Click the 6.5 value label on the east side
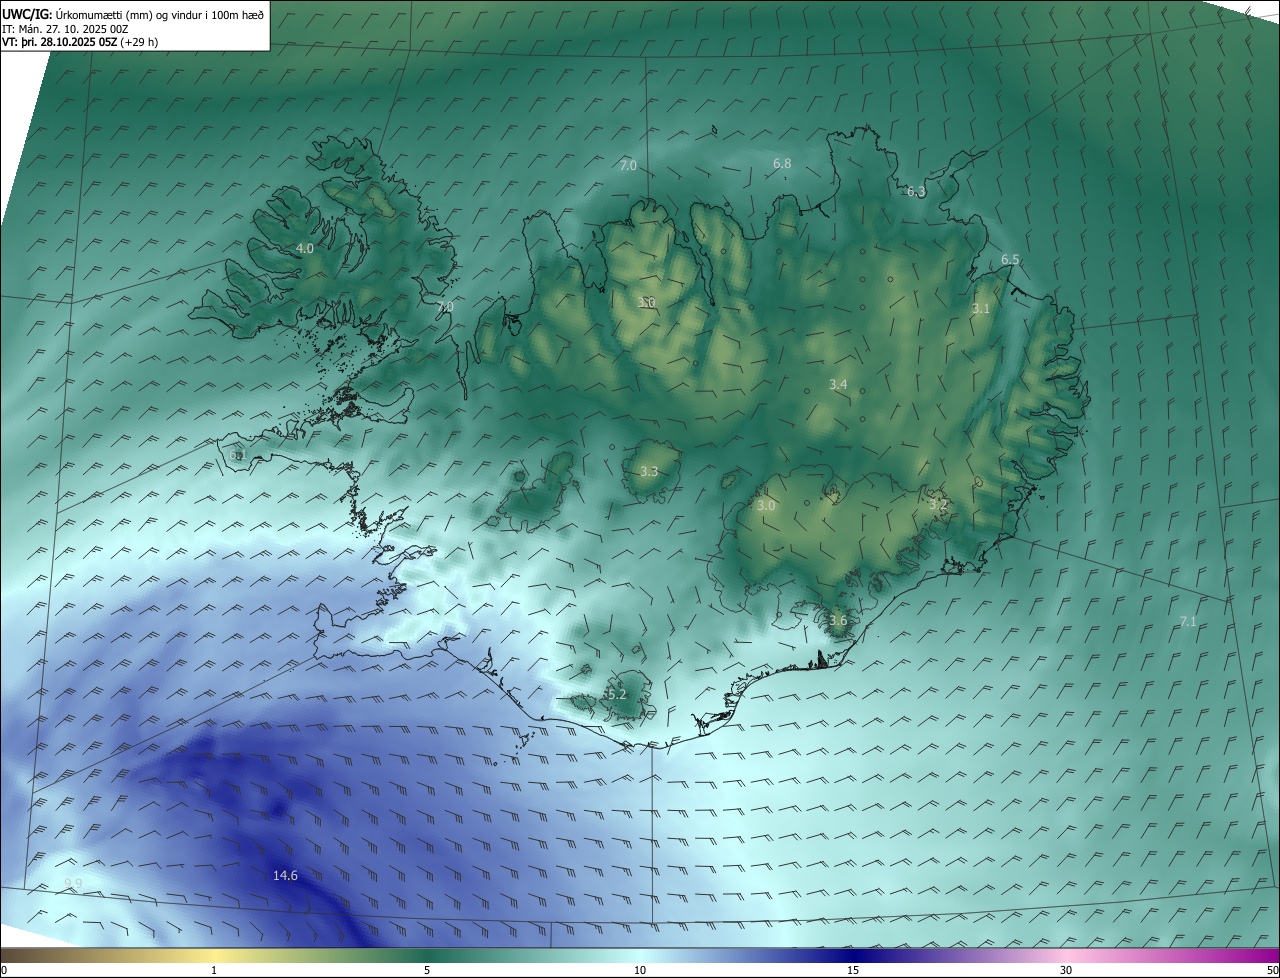 [x=1010, y=260]
